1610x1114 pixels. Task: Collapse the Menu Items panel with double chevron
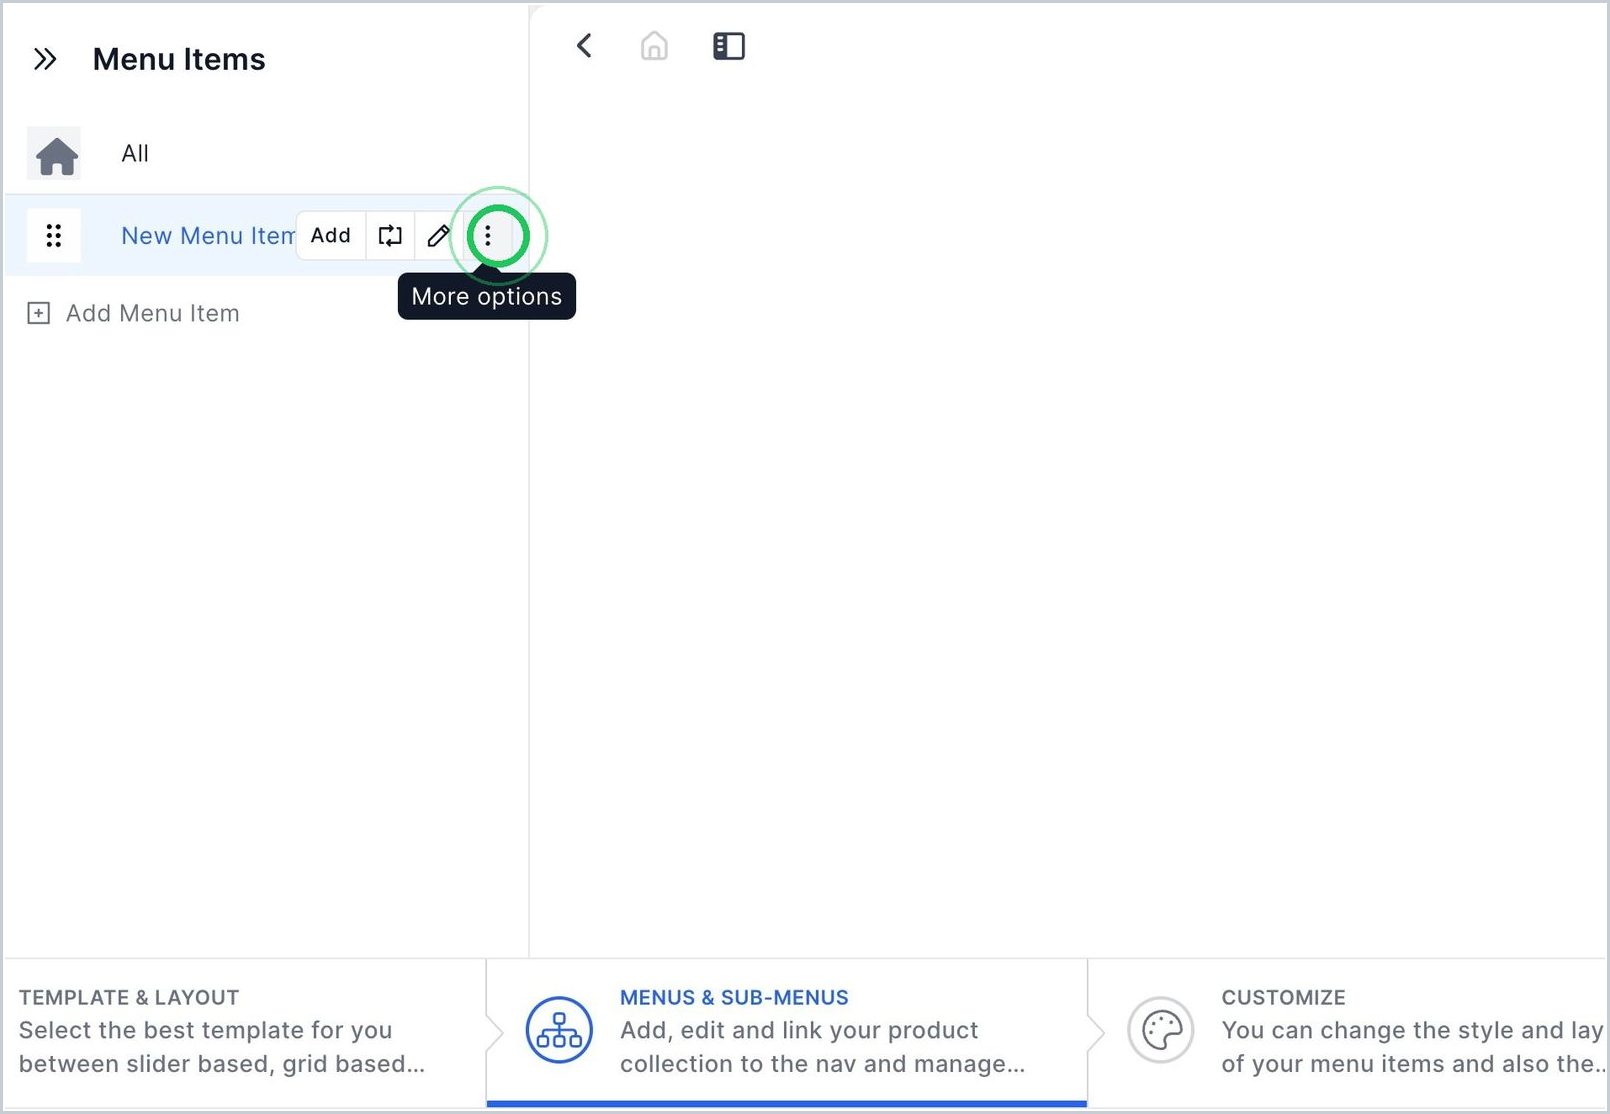[45, 60]
